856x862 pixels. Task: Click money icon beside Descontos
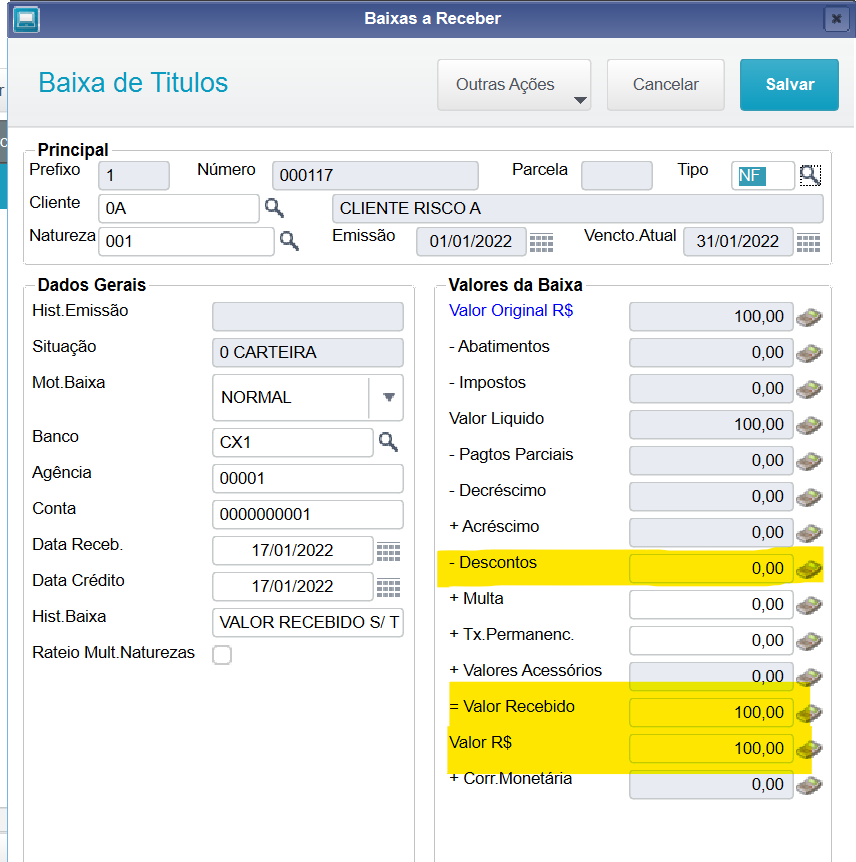[809, 569]
